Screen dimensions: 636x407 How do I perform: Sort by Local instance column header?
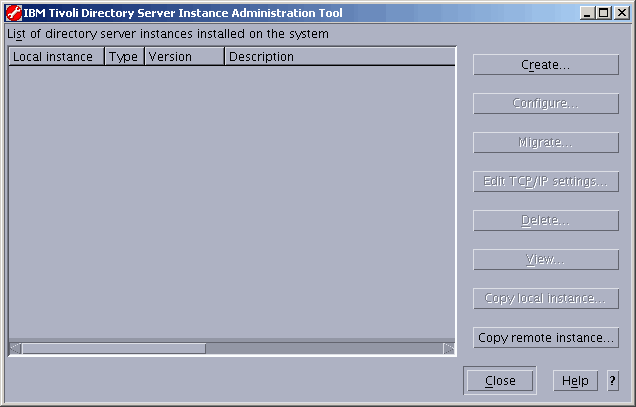56,57
